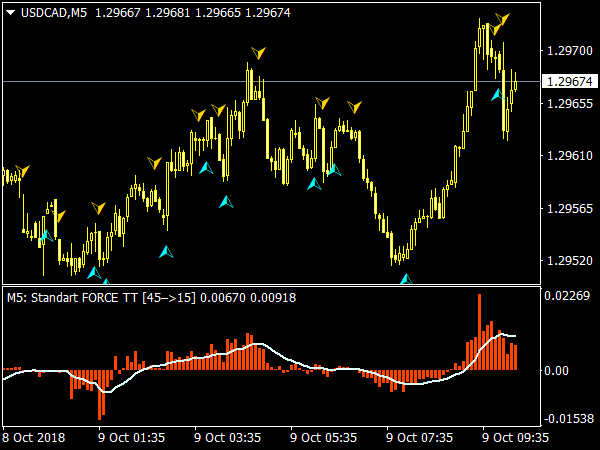
Task: Click the tallest orange histogram bar near 09:35
Action: click(x=479, y=332)
